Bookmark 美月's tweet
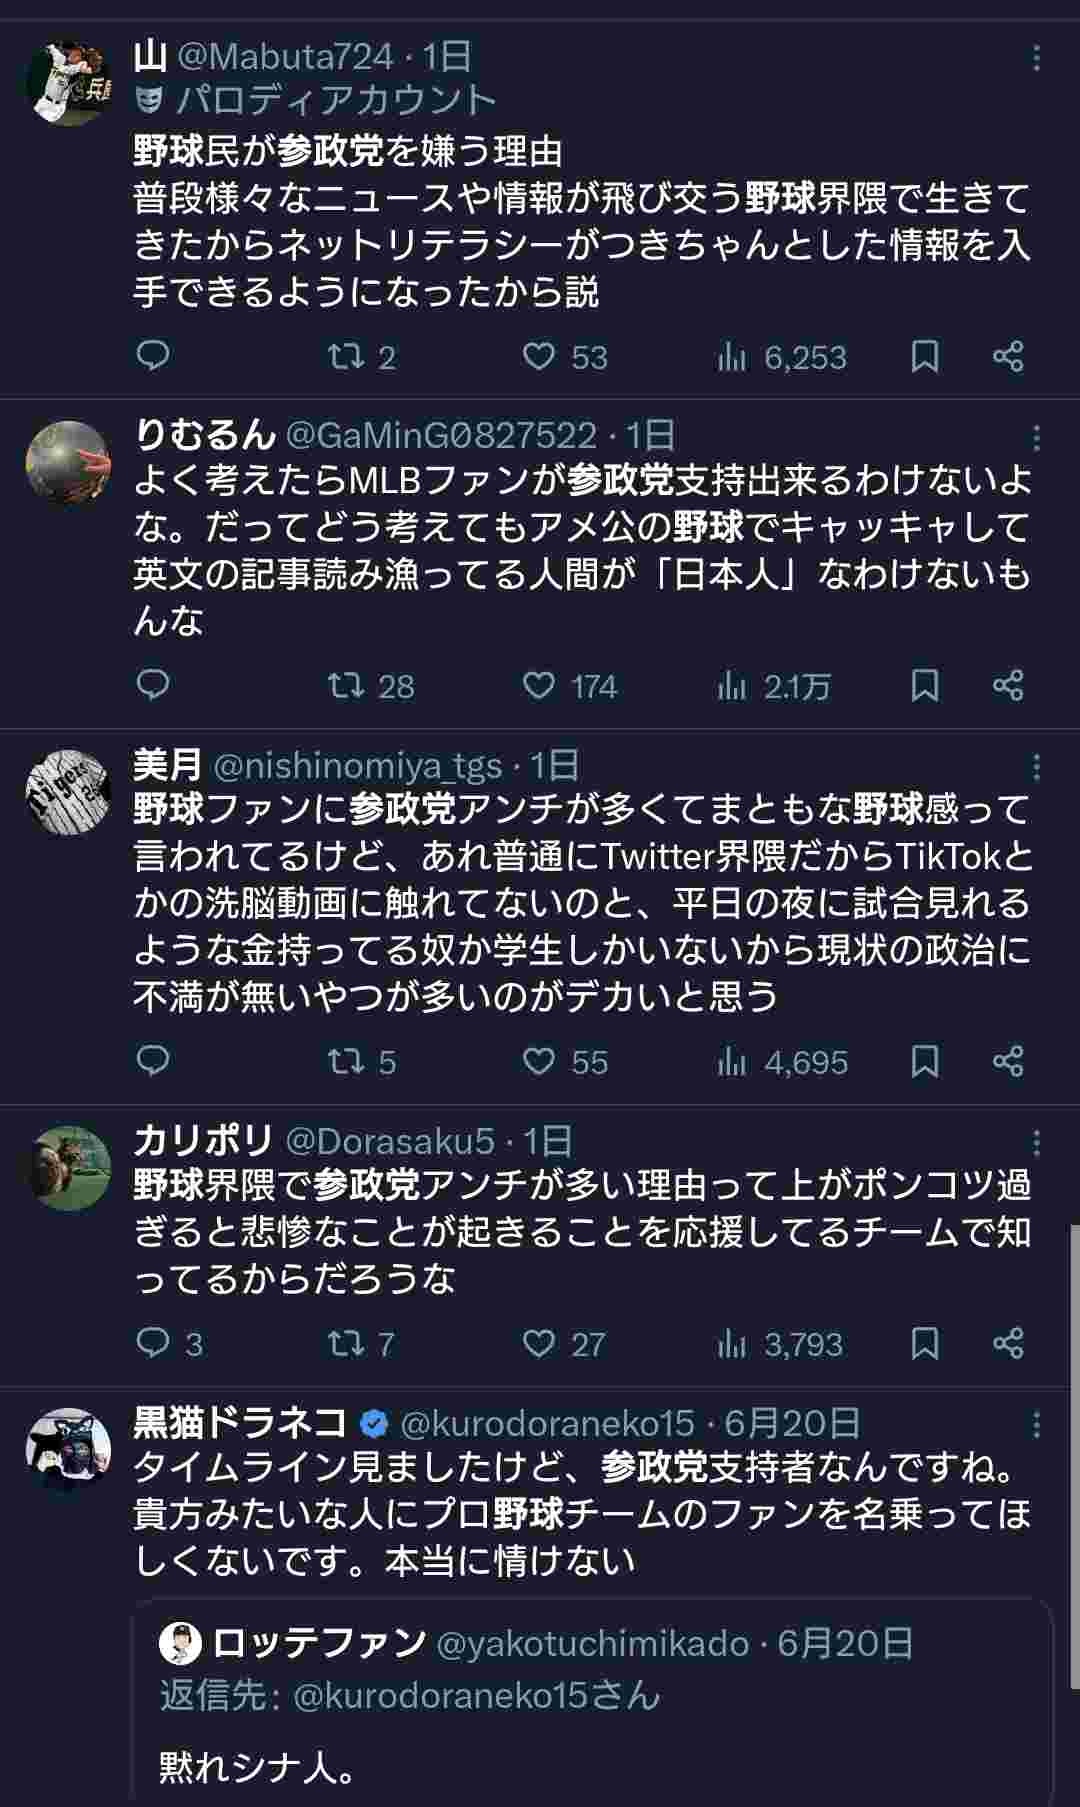This screenshot has height=1807, width=1080. tap(925, 1061)
